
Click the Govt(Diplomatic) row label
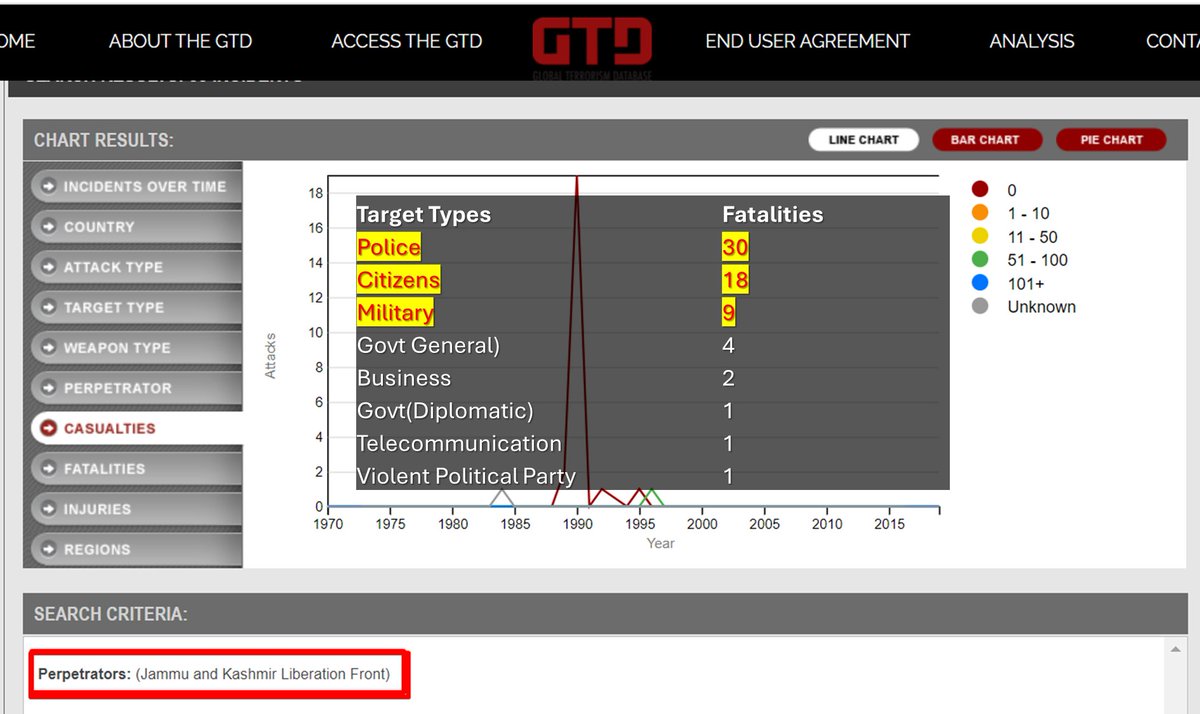coord(445,411)
